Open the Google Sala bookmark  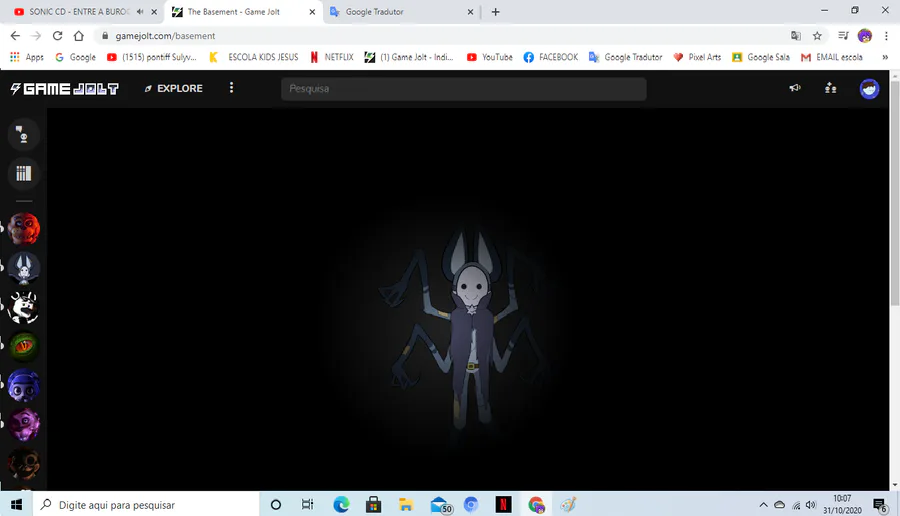point(761,57)
